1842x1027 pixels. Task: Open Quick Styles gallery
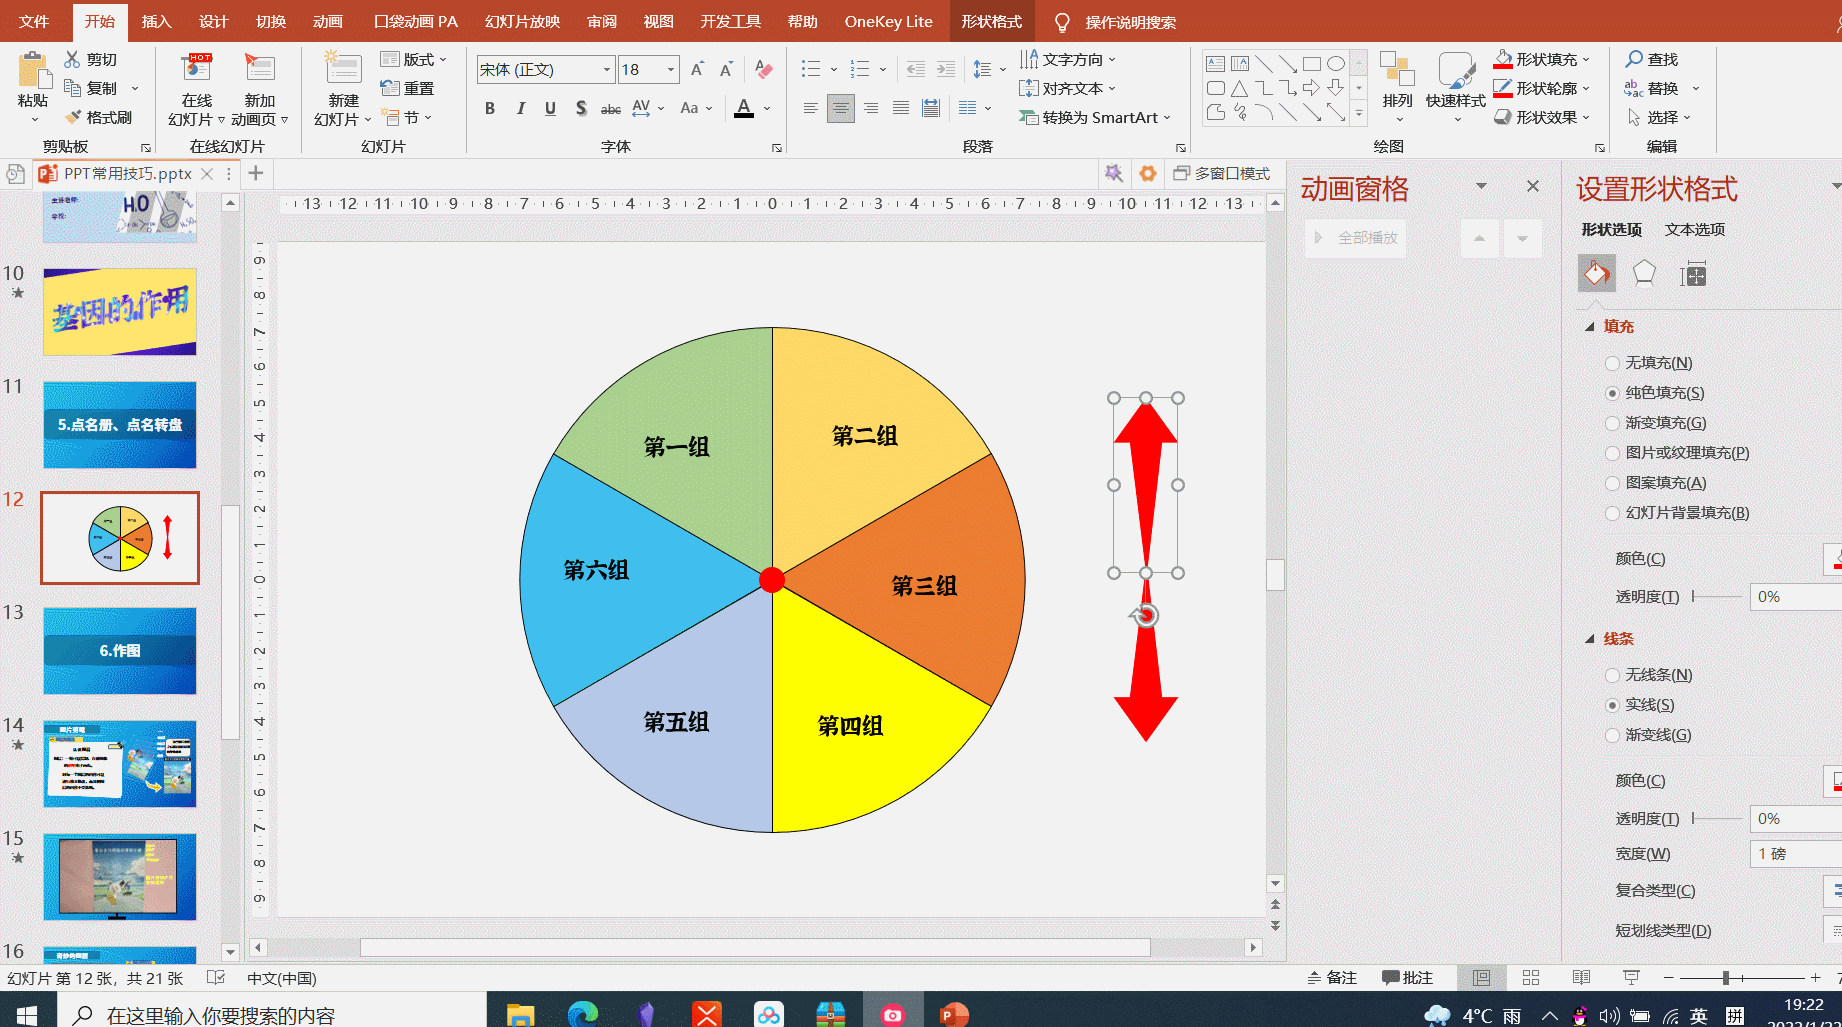click(x=1456, y=85)
